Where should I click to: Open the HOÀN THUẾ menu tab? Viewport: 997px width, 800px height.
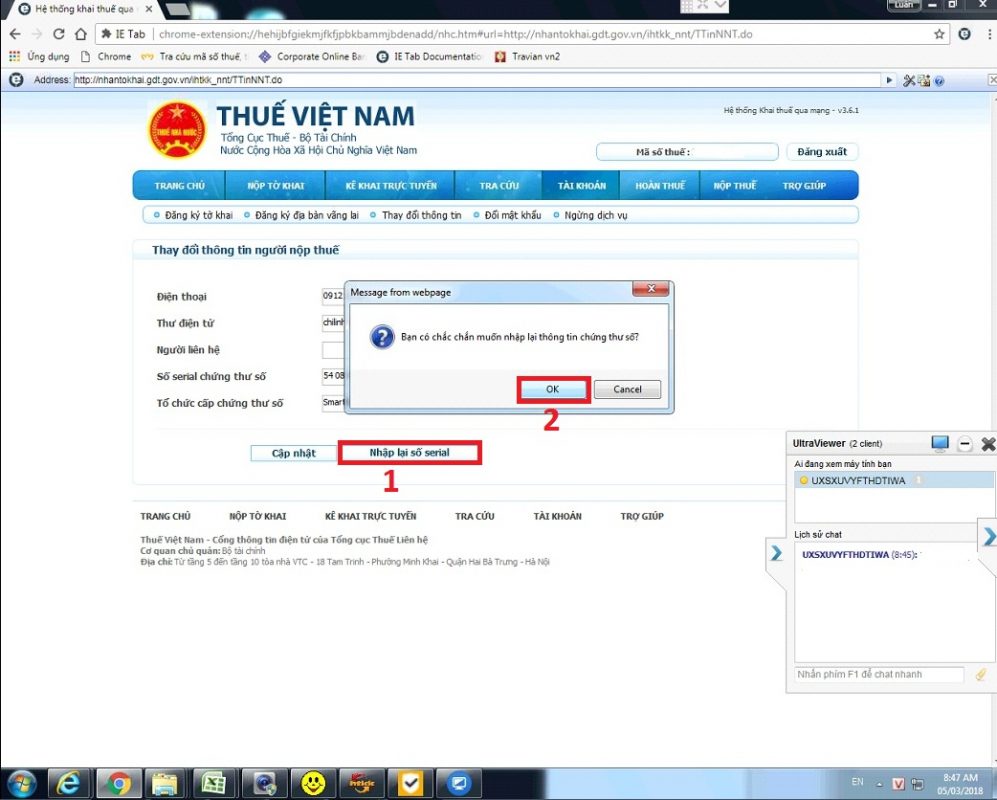660,186
